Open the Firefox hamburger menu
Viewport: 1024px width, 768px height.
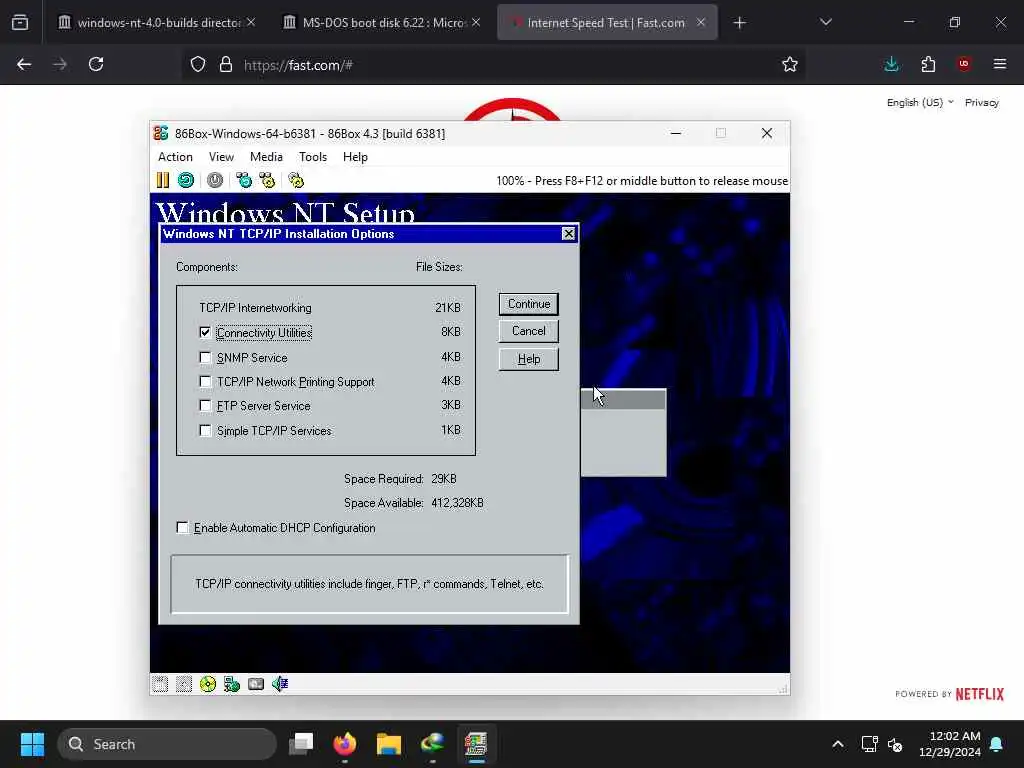click(x=1000, y=64)
